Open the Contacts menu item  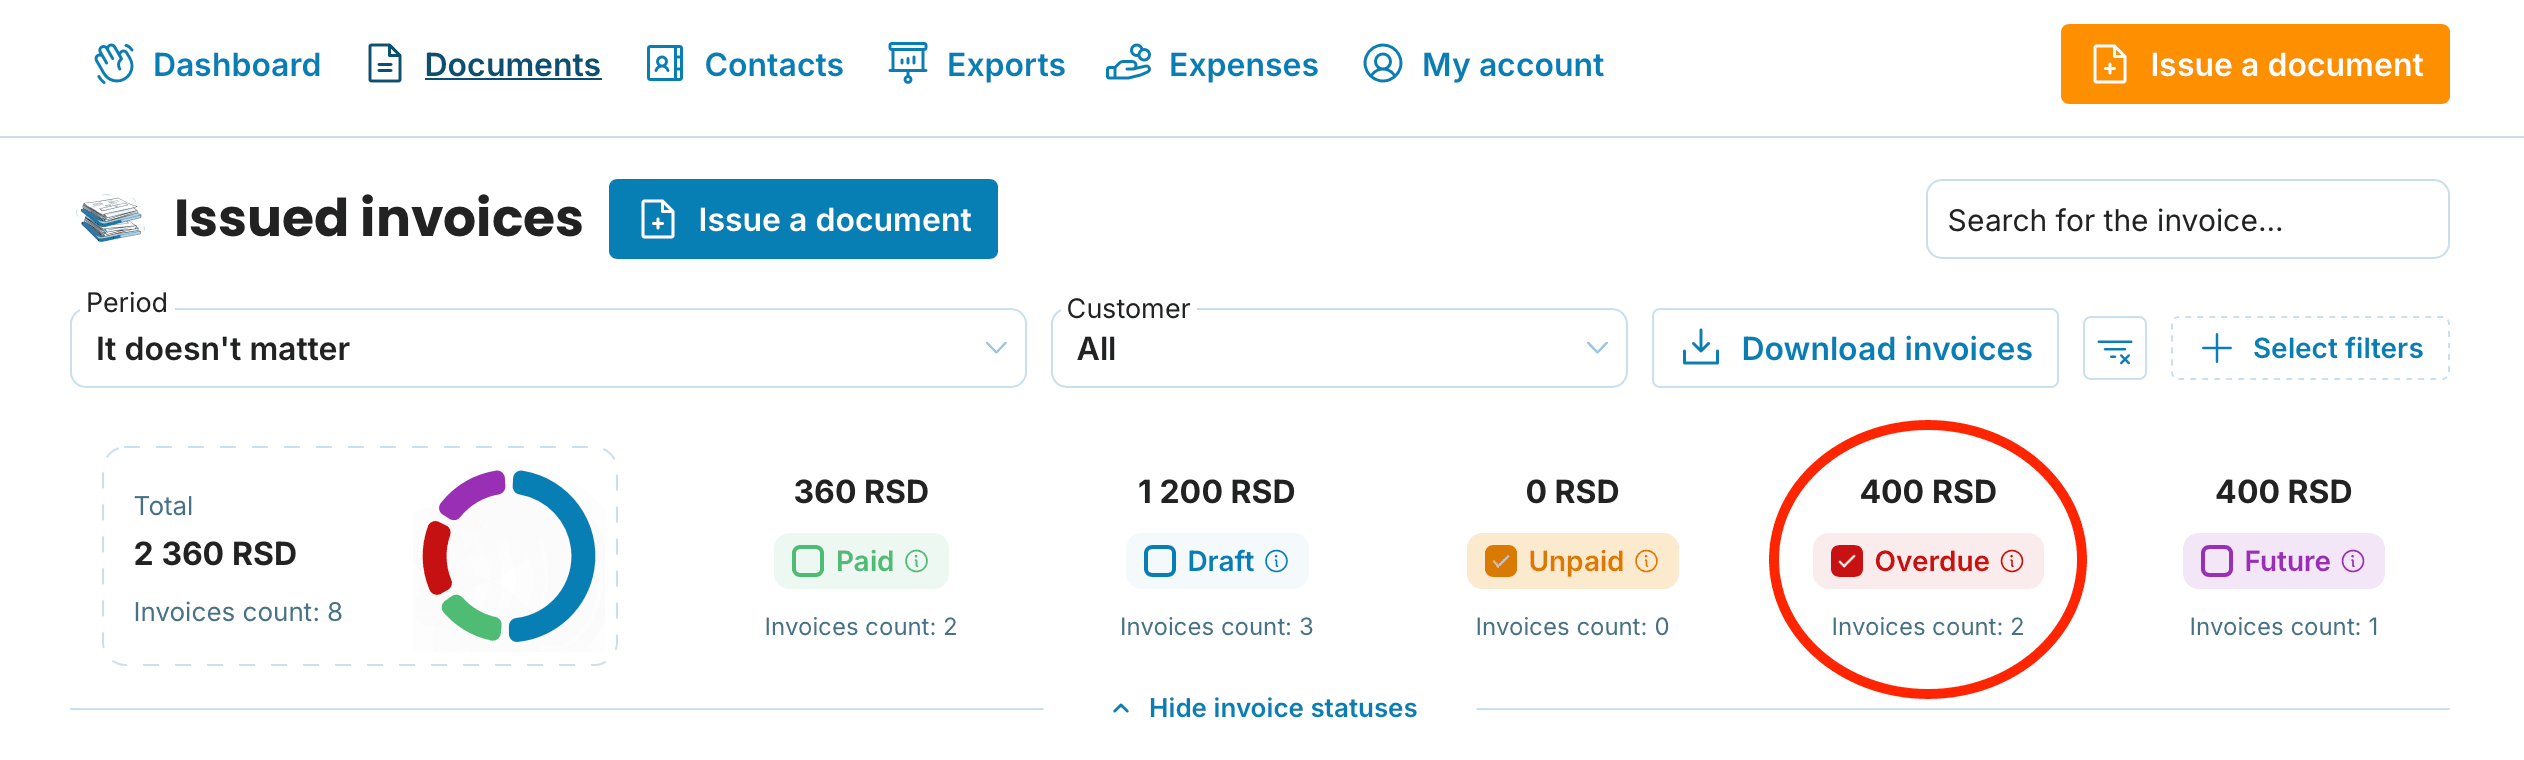pyautogui.click(x=745, y=64)
